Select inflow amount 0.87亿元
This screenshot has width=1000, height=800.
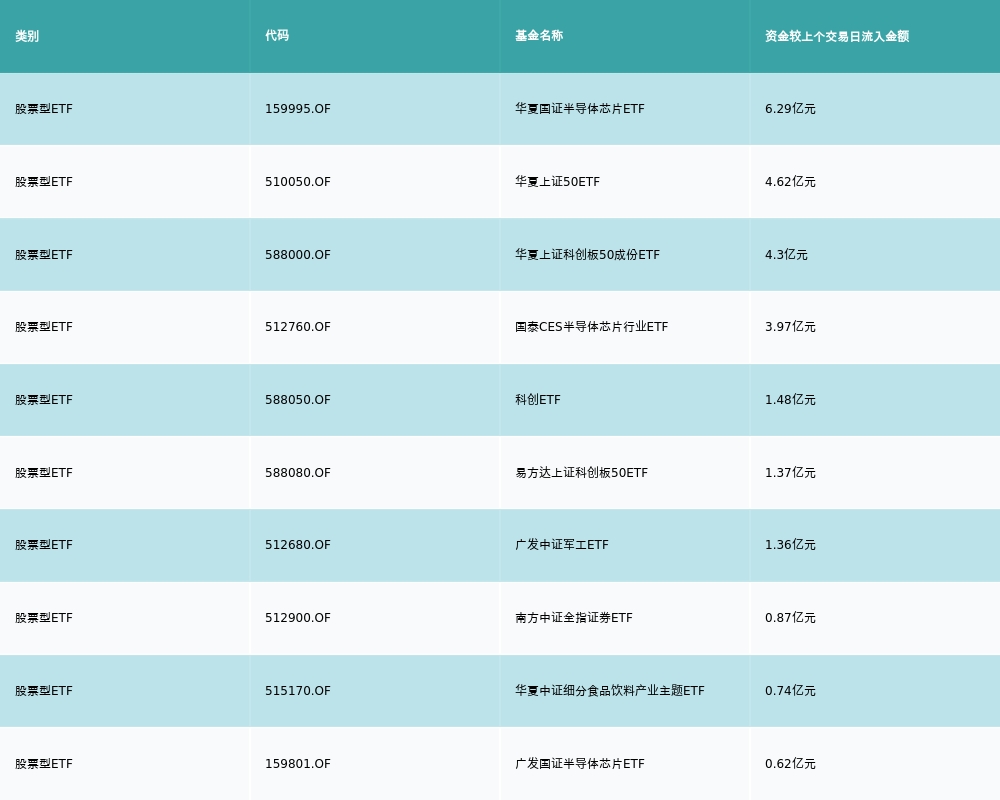click(790, 618)
